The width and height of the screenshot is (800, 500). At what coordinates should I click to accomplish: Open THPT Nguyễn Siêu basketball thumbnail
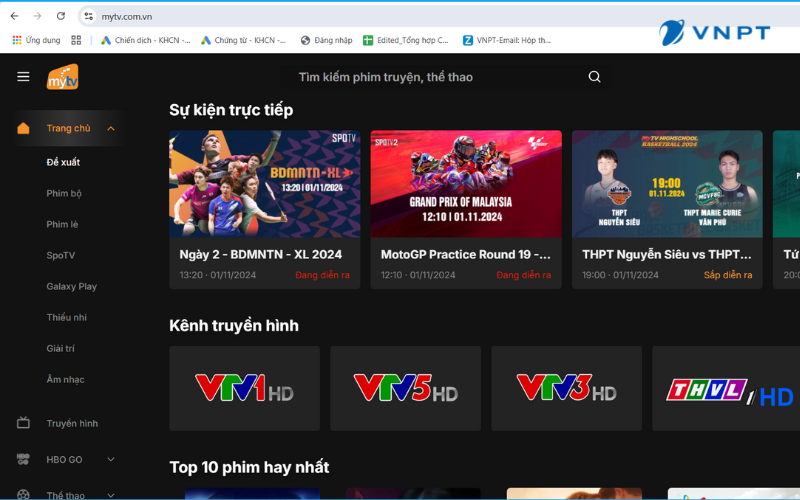pos(667,184)
